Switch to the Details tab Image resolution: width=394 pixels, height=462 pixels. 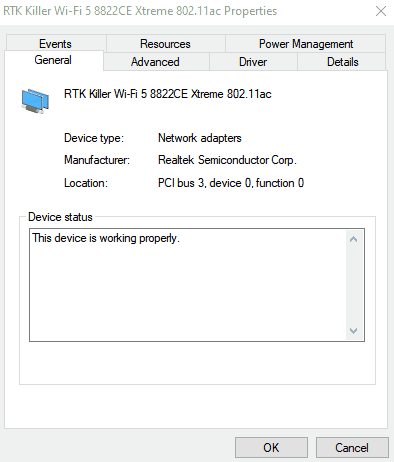click(x=342, y=62)
